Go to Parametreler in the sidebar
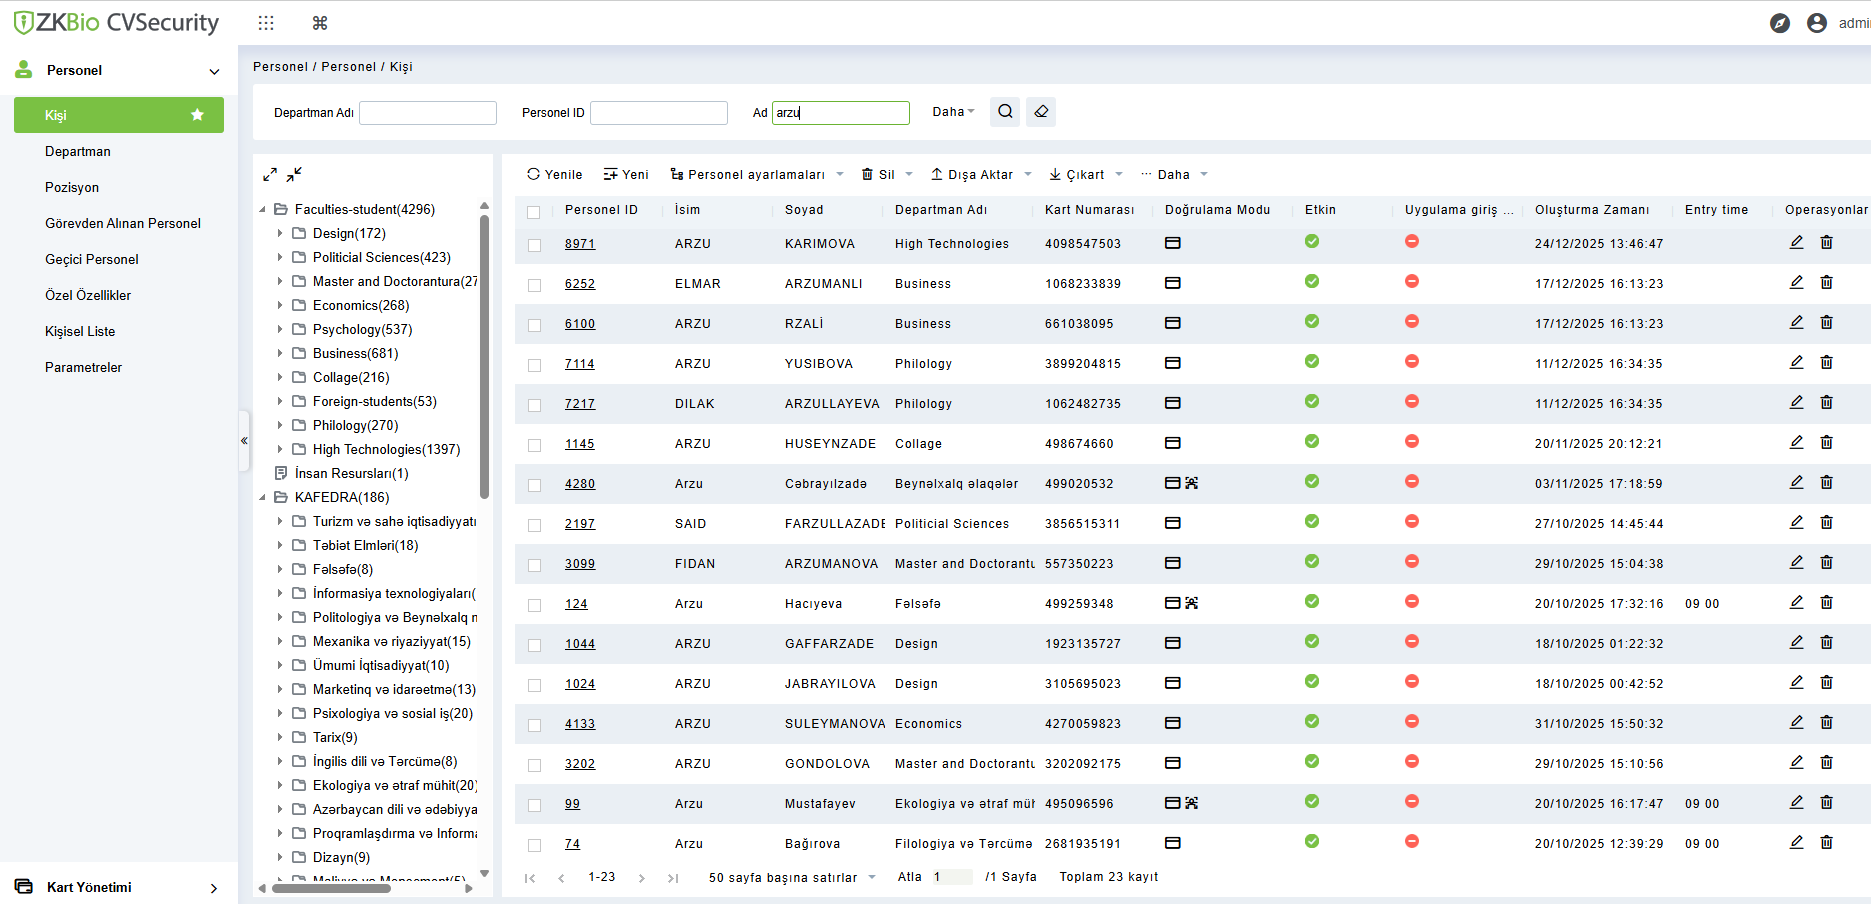Screen dimensions: 1871x904 [83, 367]
